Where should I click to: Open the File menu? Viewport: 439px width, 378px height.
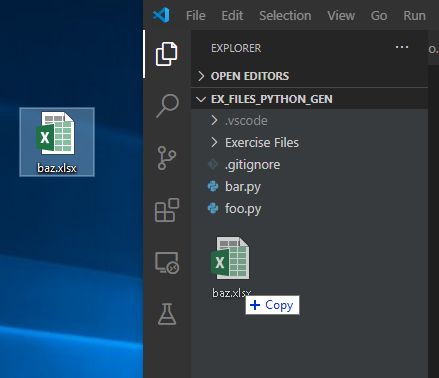[196, 16]
